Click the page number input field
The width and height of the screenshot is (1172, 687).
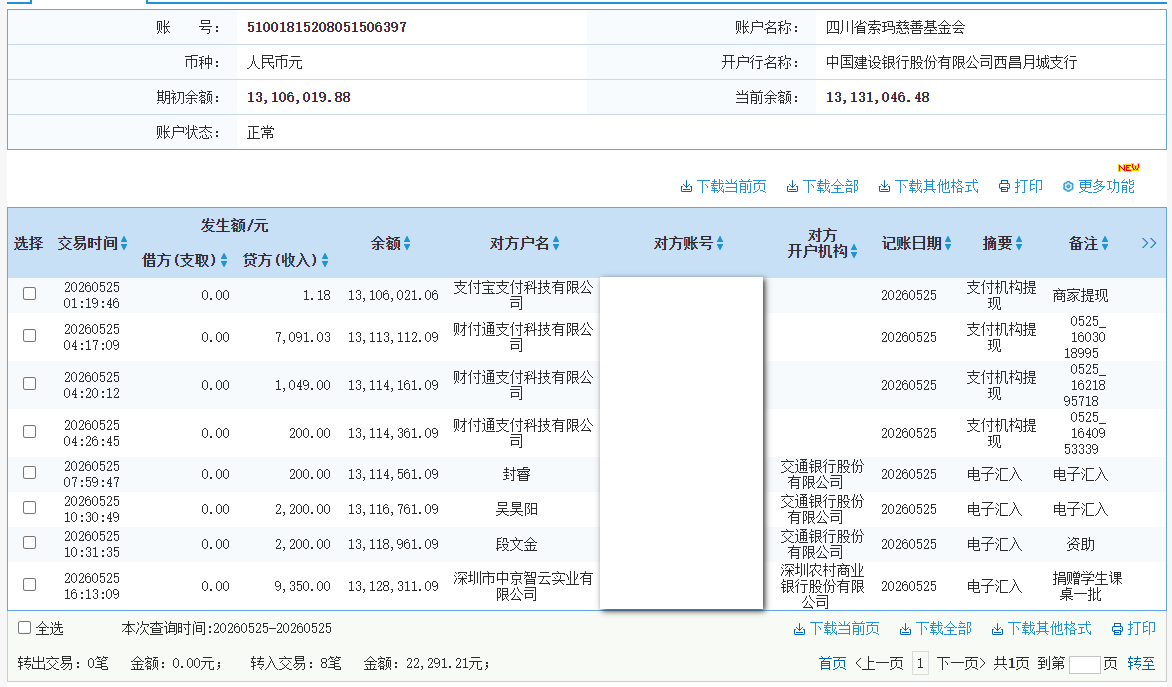tap(1084, 664)
